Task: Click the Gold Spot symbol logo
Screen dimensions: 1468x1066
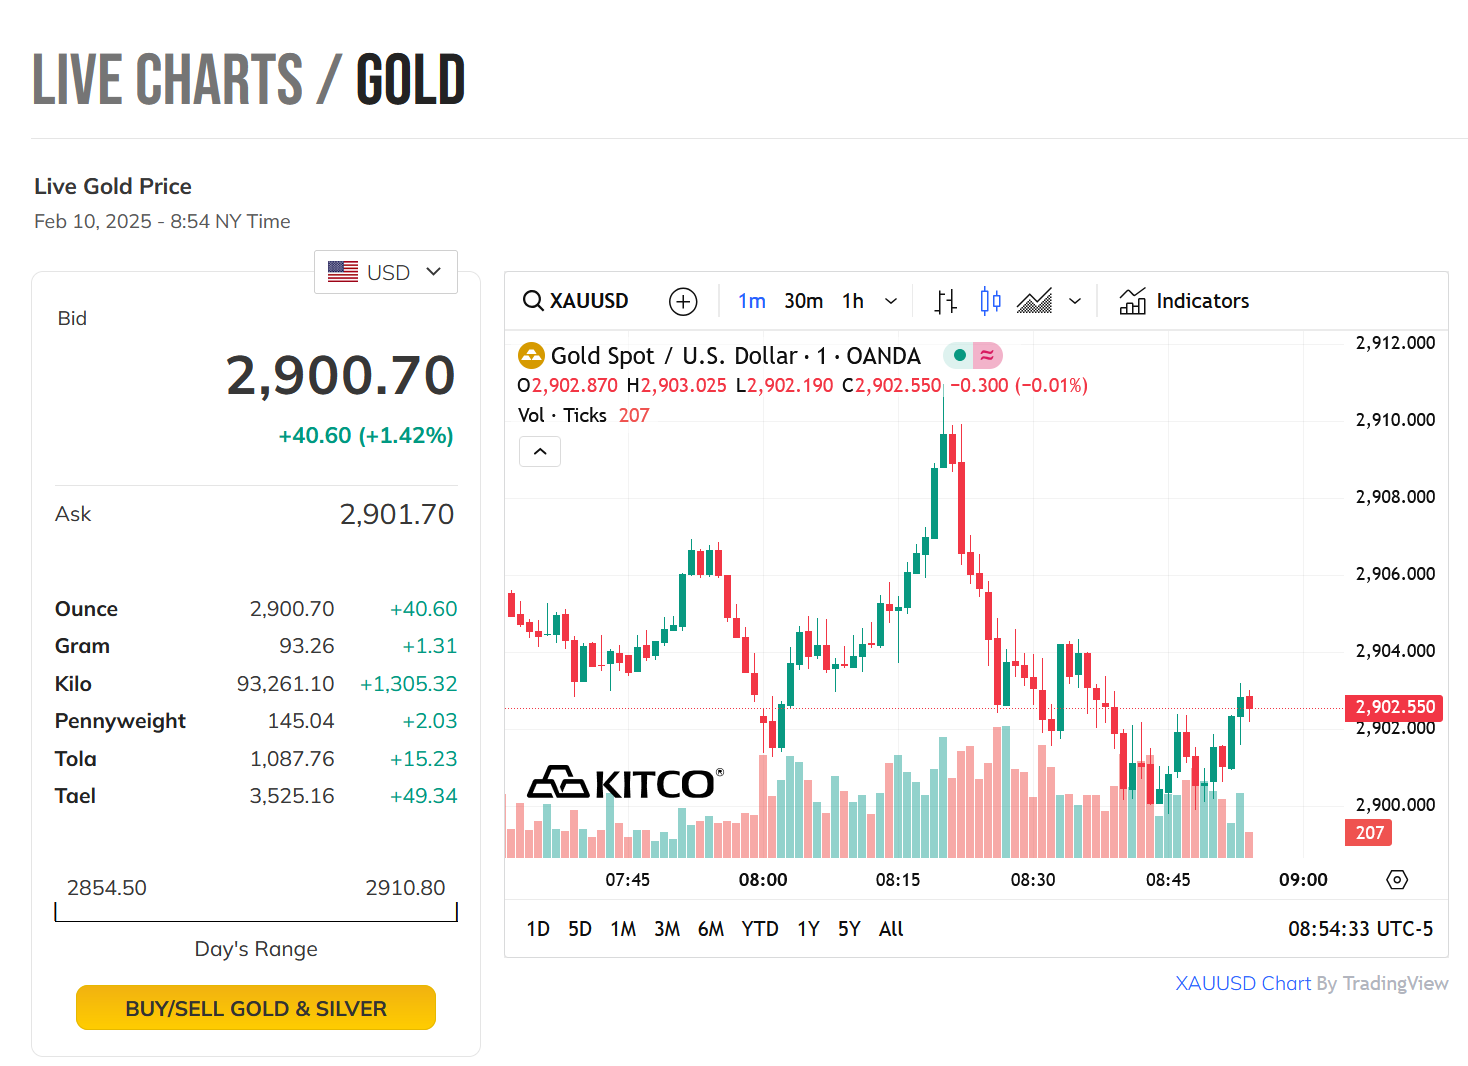Action: click(x=531, y=356)
